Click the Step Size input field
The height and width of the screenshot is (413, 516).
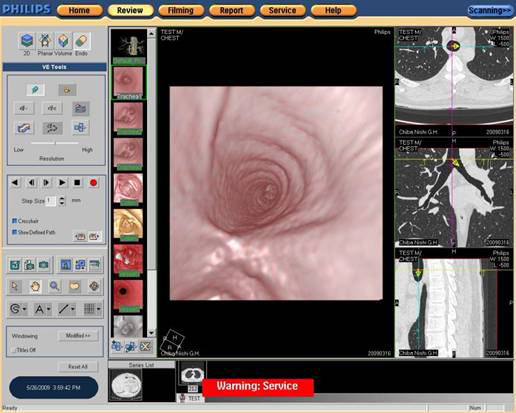[51, 201]
